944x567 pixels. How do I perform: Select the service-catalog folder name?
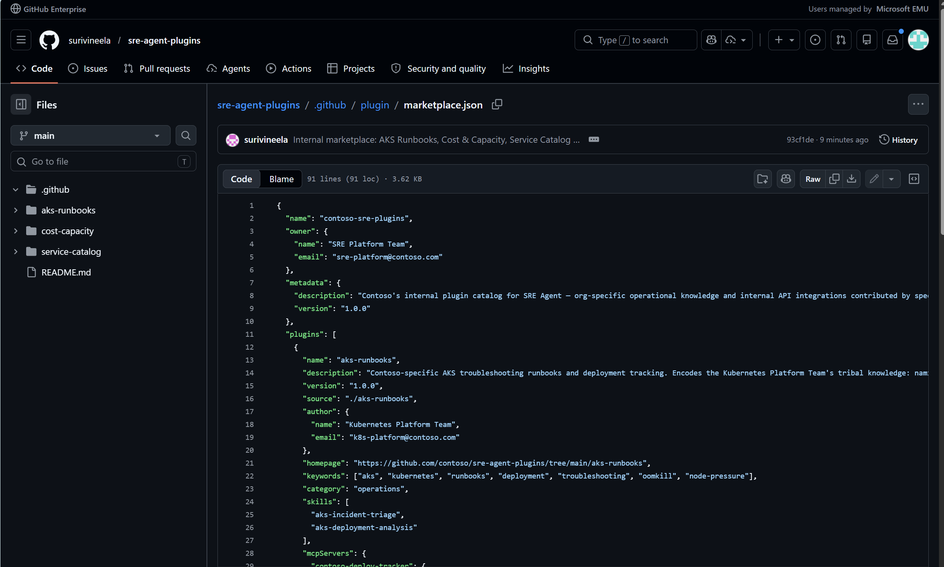pyautogui.click(x=71, y=252)
